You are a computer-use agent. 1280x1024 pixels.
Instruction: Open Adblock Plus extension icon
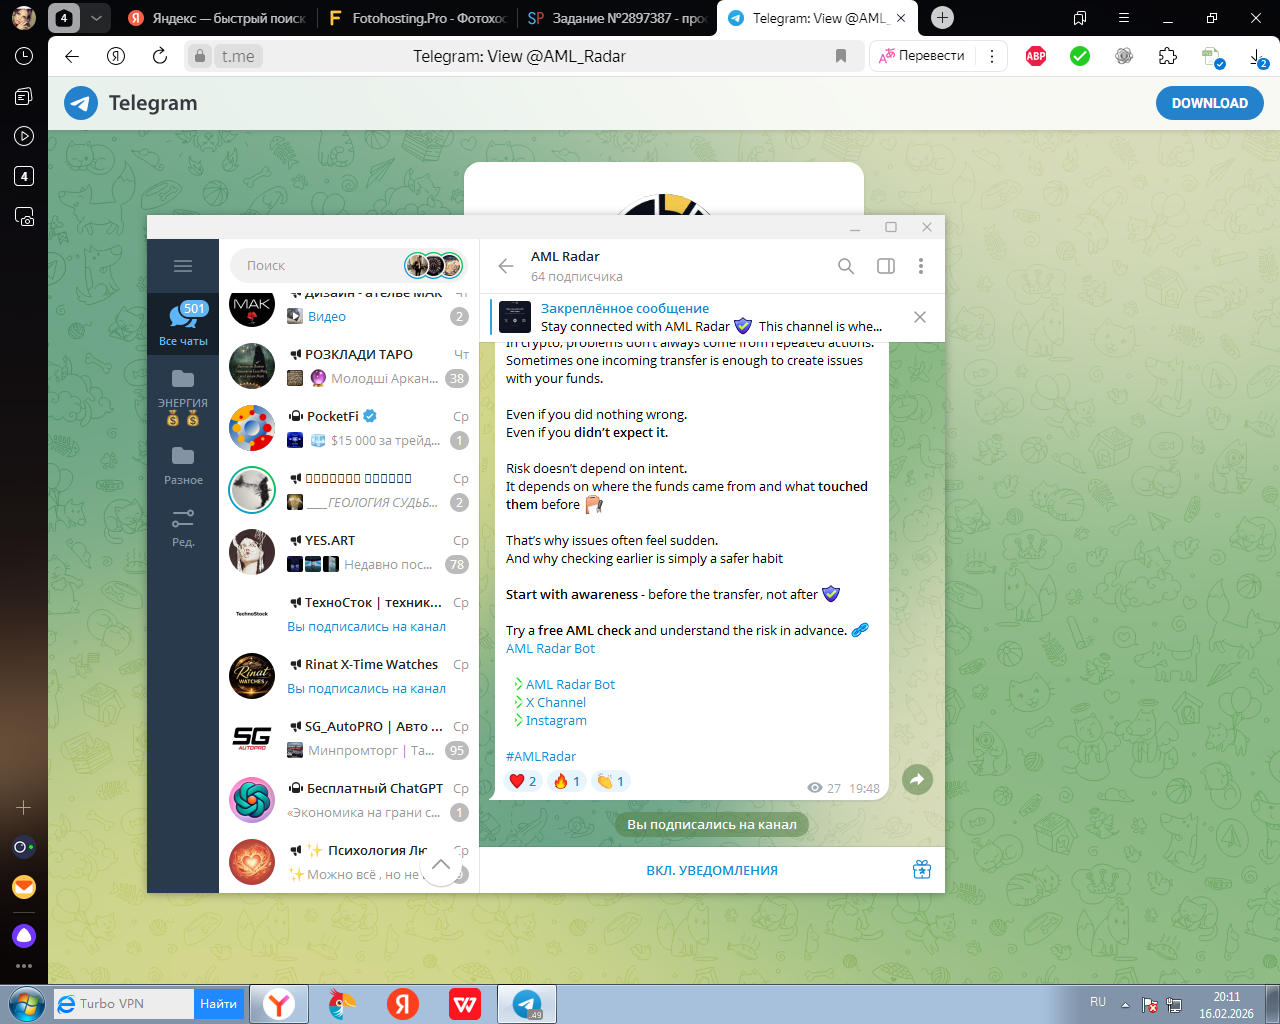coord(1036,56)
